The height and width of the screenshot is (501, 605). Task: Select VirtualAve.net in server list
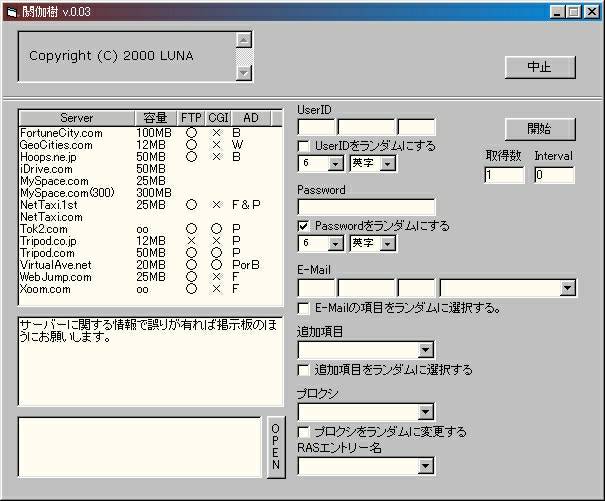150,265
